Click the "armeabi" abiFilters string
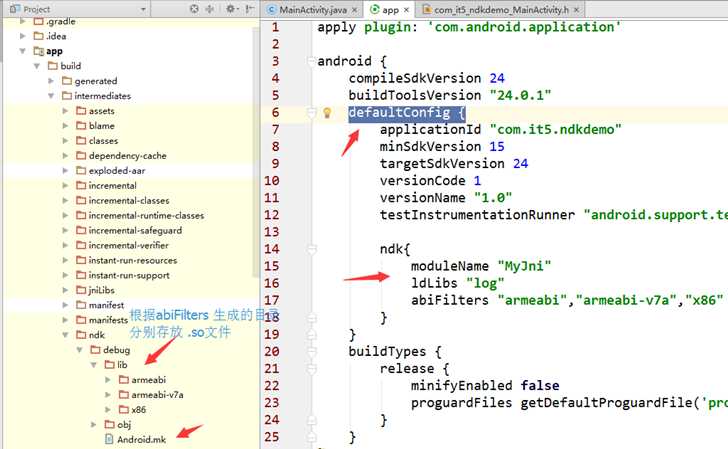Viewport: 728px width, 449px height. [532, 300]
